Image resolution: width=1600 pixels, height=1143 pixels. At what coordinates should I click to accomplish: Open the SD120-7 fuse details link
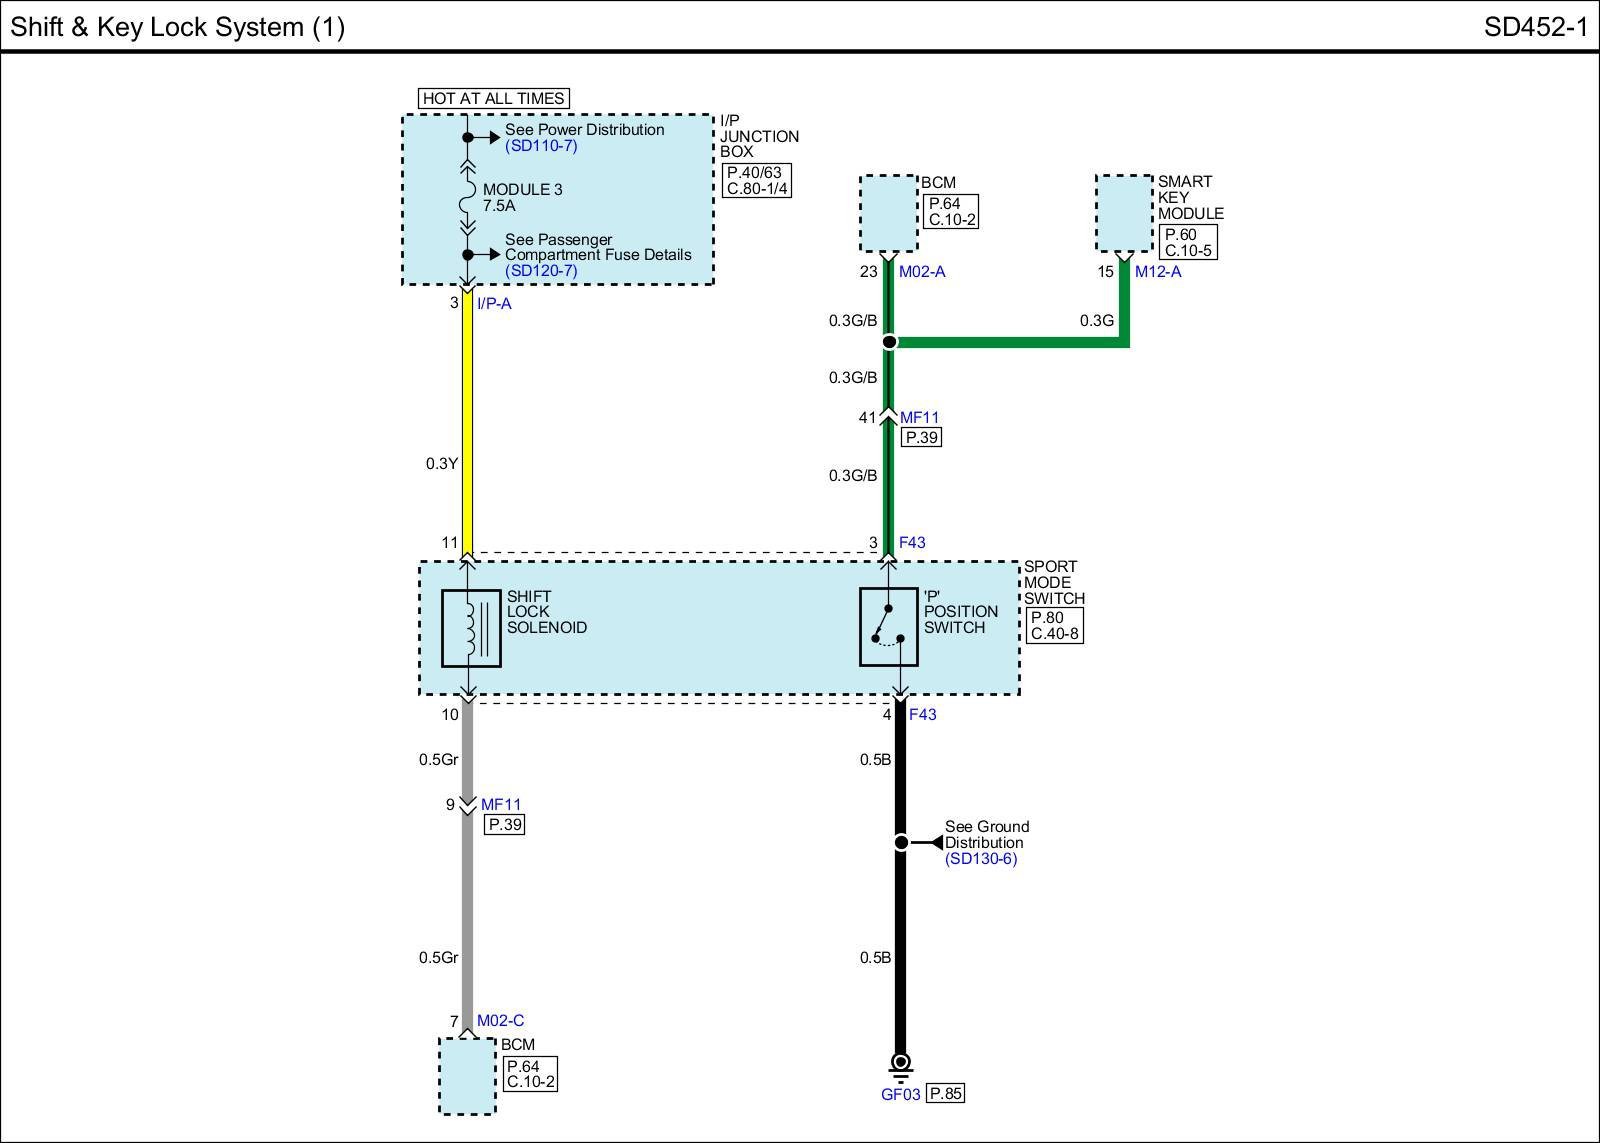541,271
